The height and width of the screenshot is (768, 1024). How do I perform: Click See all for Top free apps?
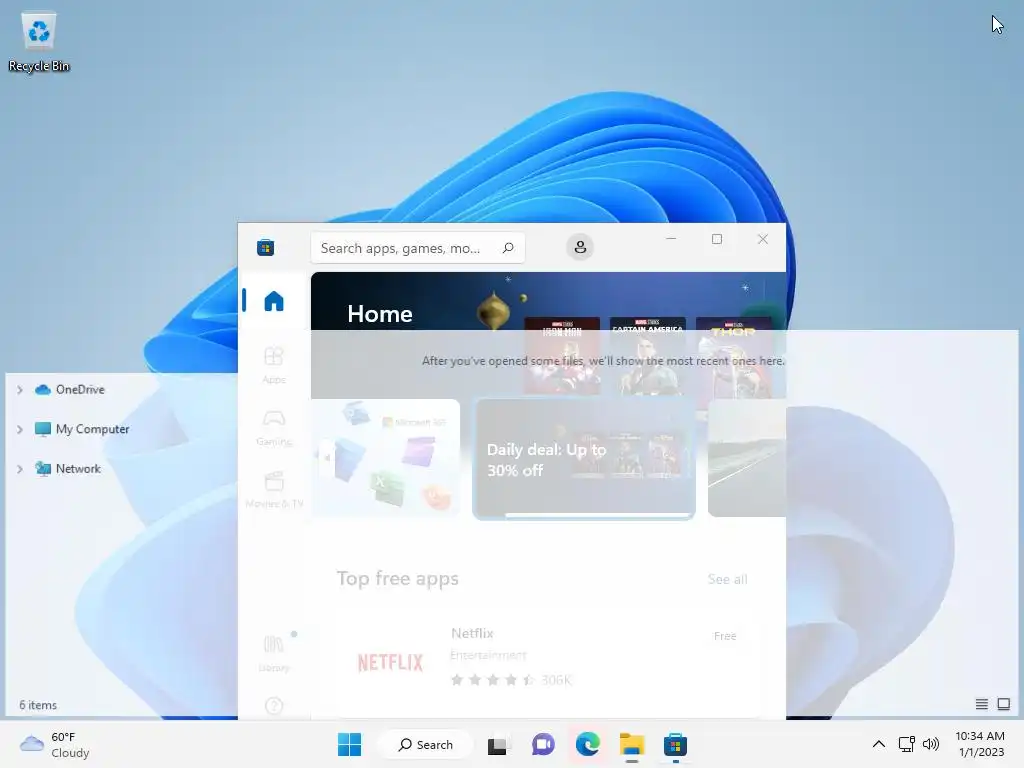tap(728, 579)
